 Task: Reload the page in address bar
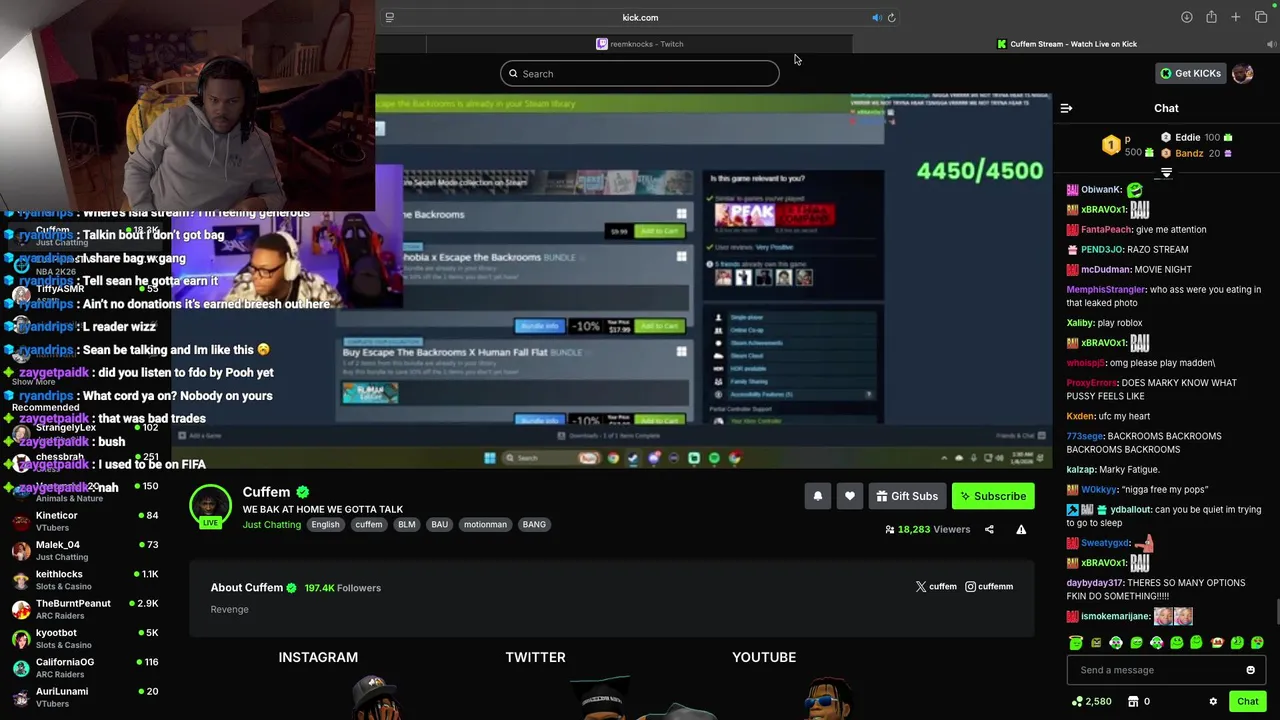[x=891, y=17]
